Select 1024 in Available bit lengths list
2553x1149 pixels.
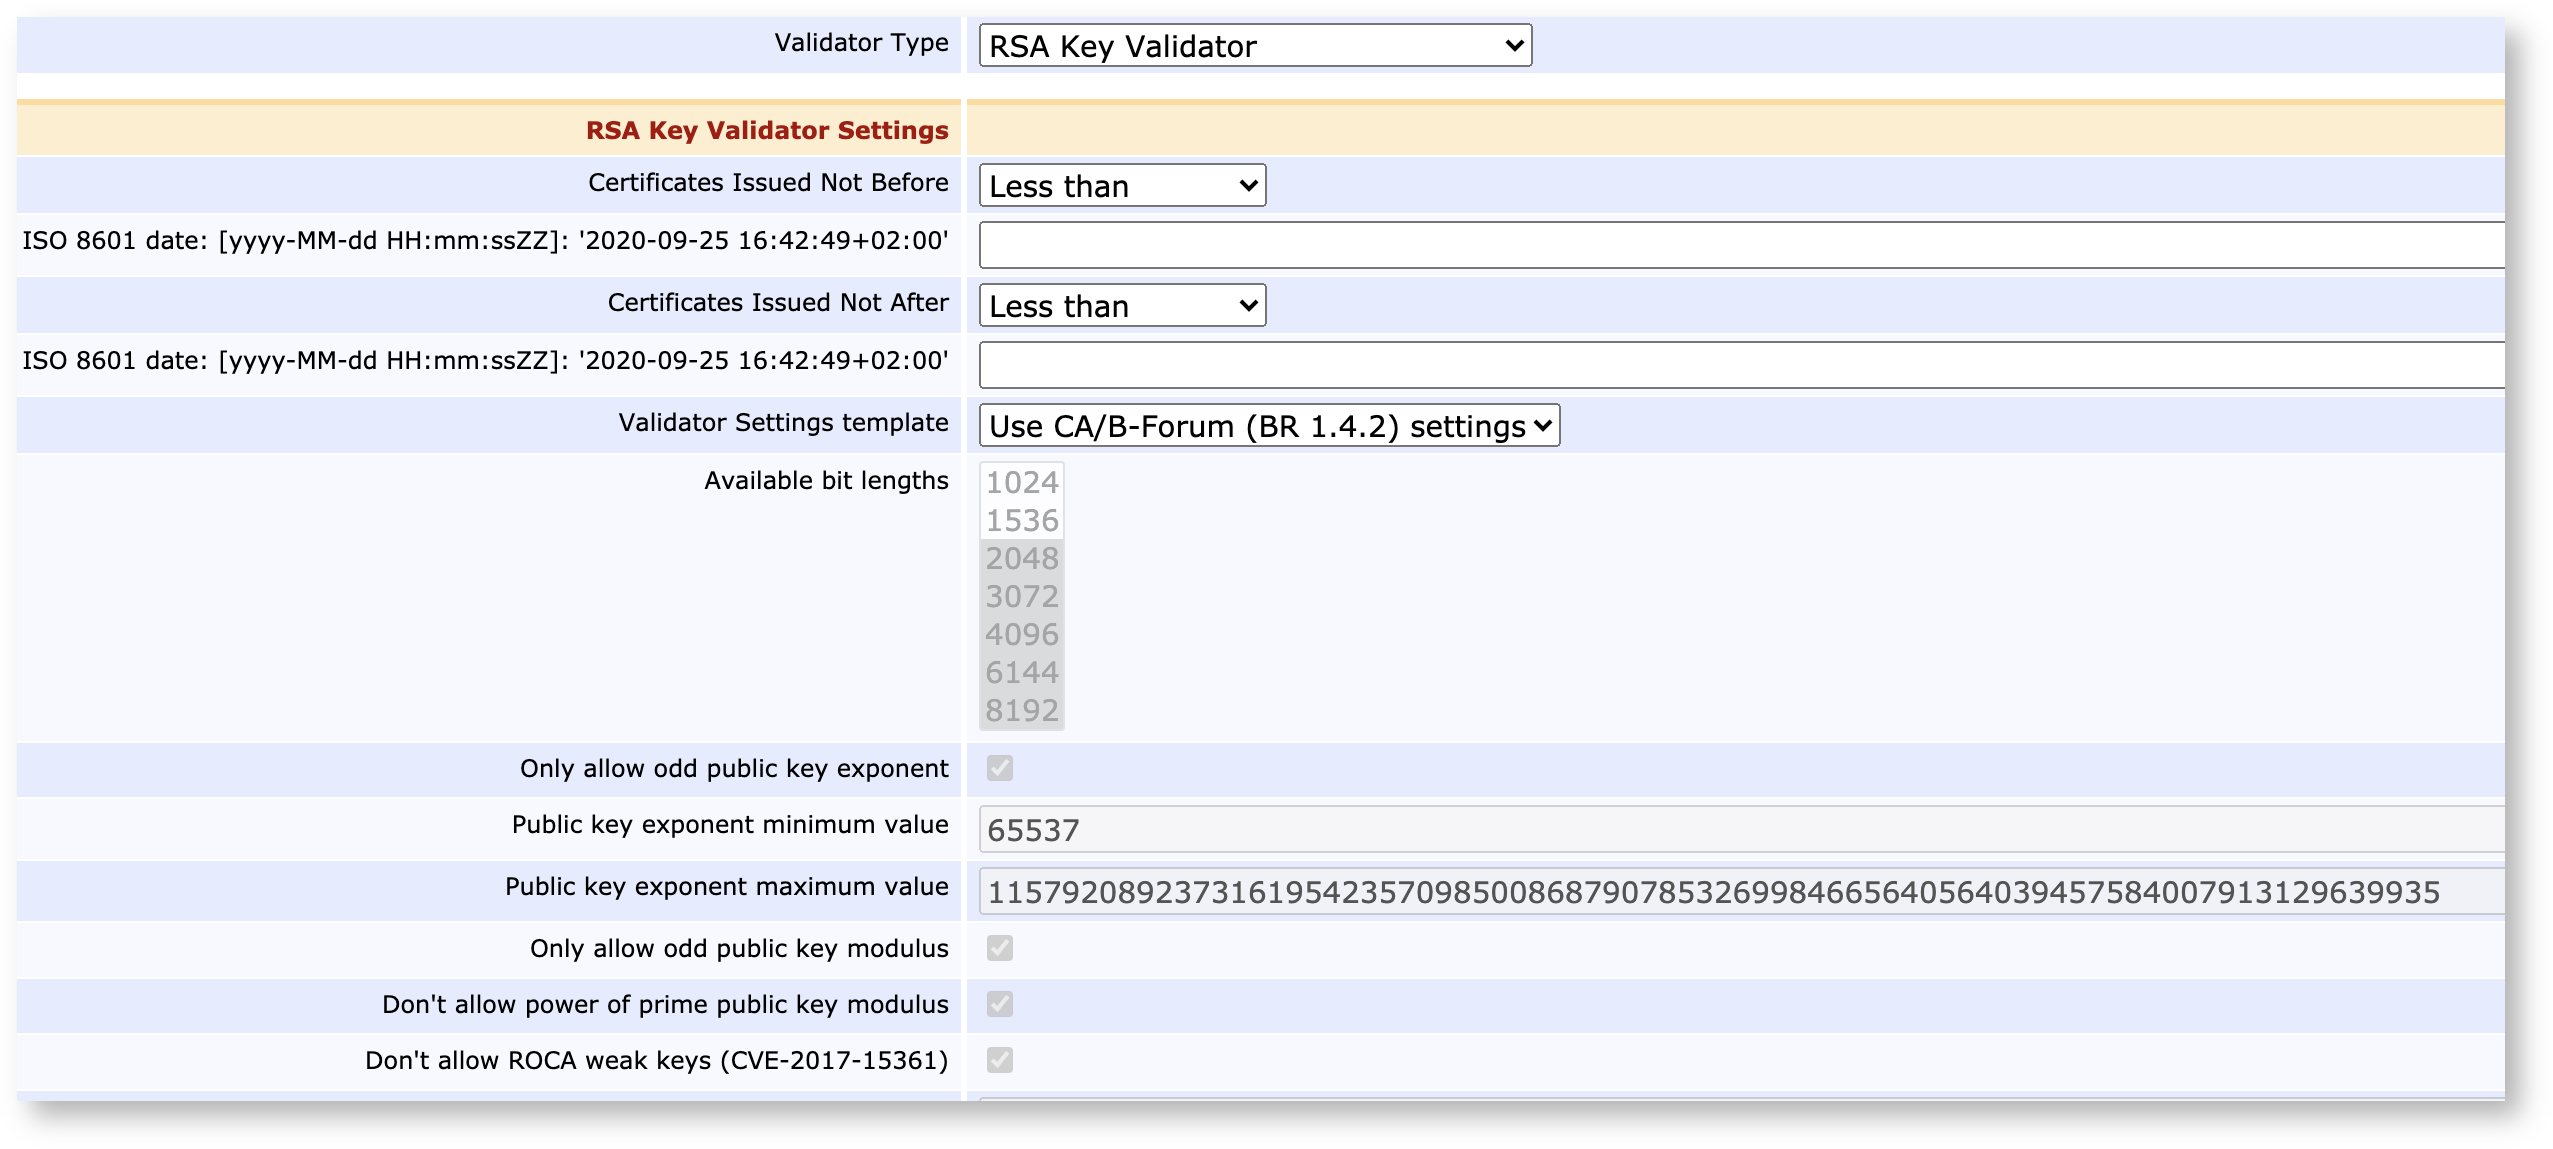[1021, 482]
